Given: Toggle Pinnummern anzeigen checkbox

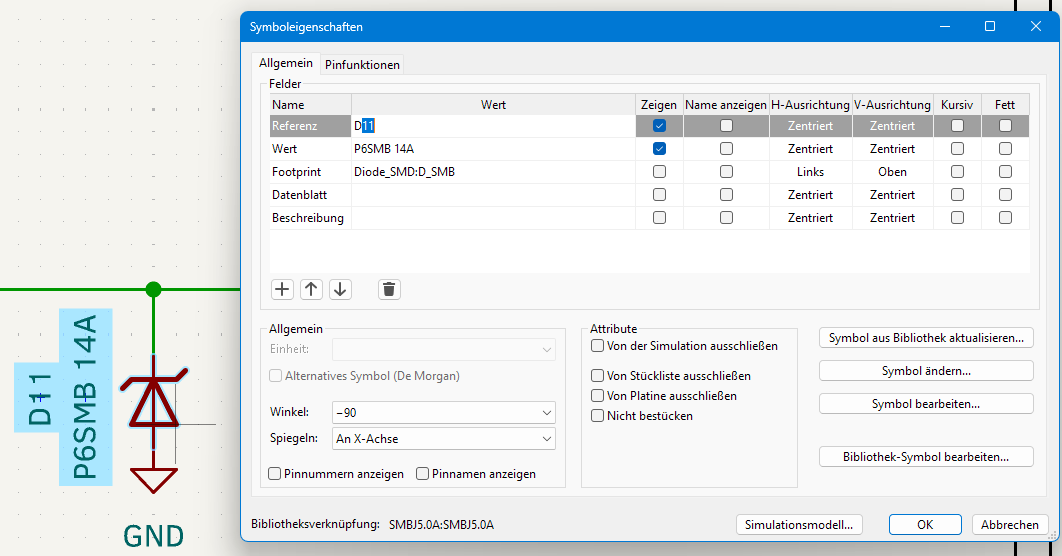Looking at the screenshot, I should [275, 474].
